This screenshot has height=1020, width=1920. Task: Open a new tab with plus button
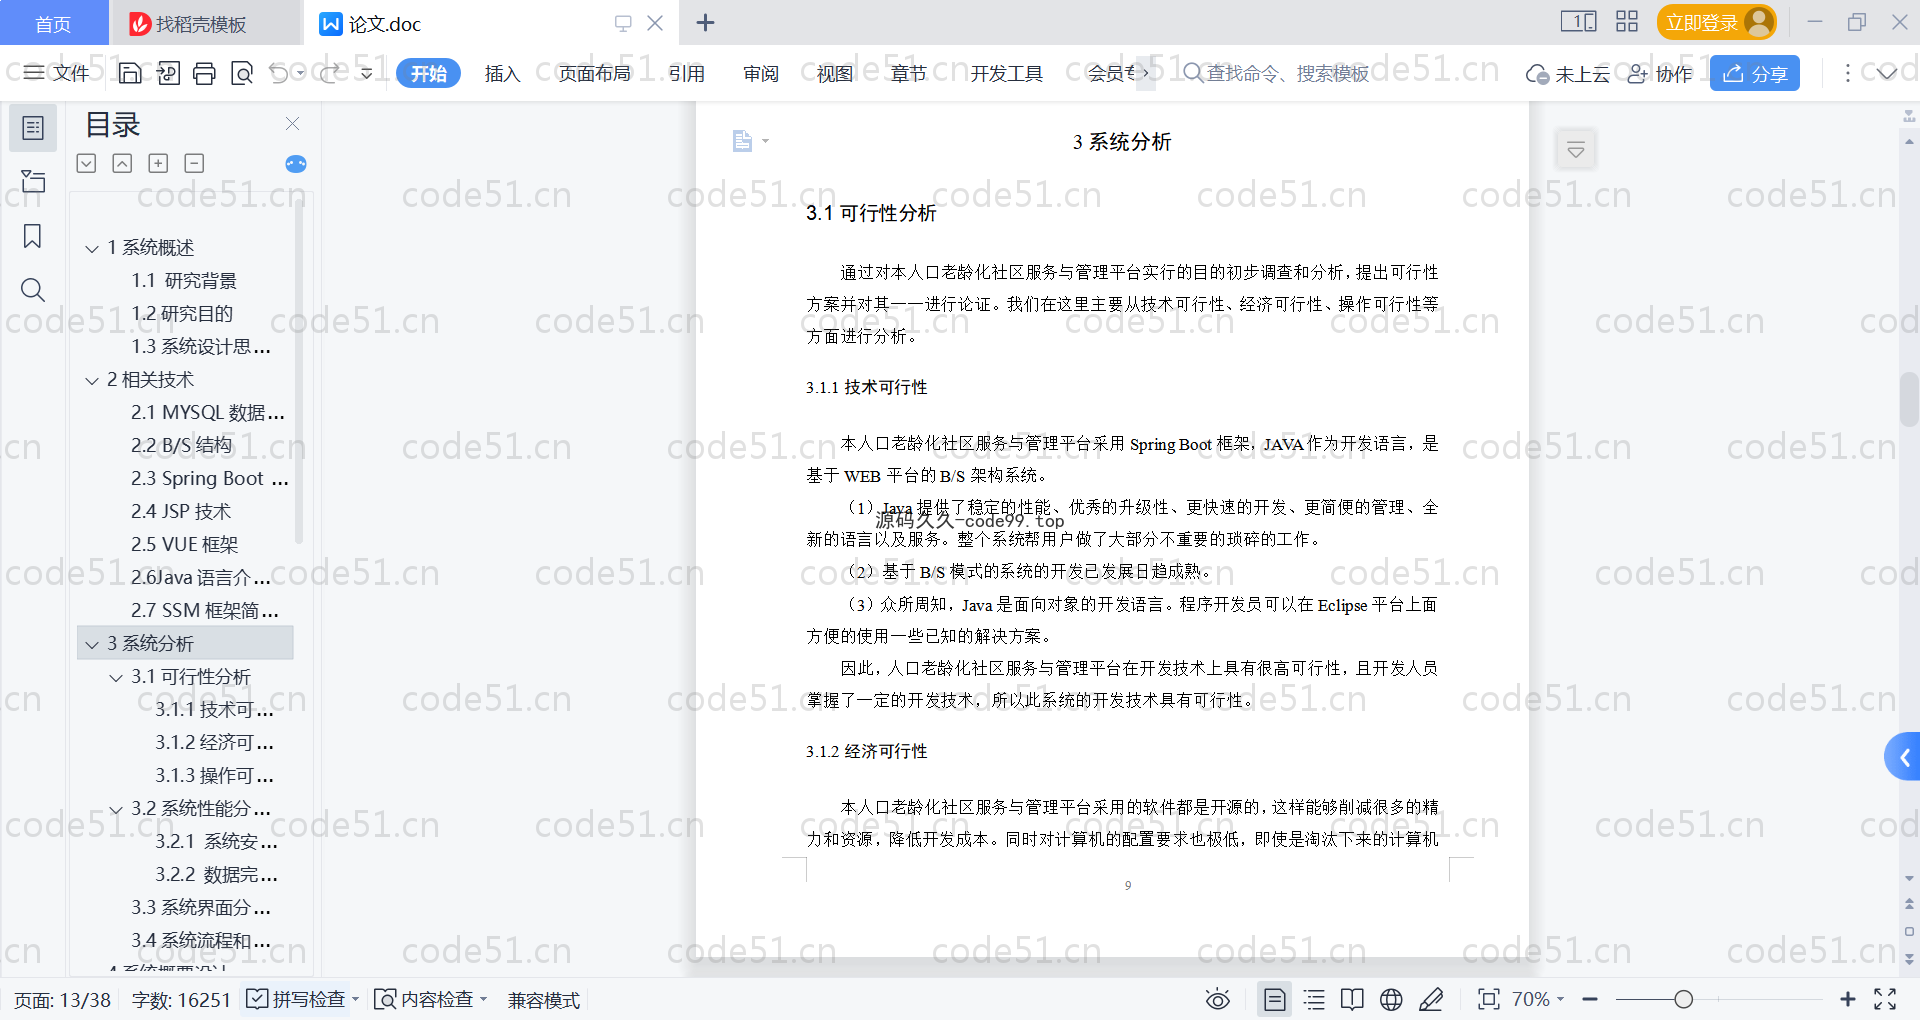[705, 22]
